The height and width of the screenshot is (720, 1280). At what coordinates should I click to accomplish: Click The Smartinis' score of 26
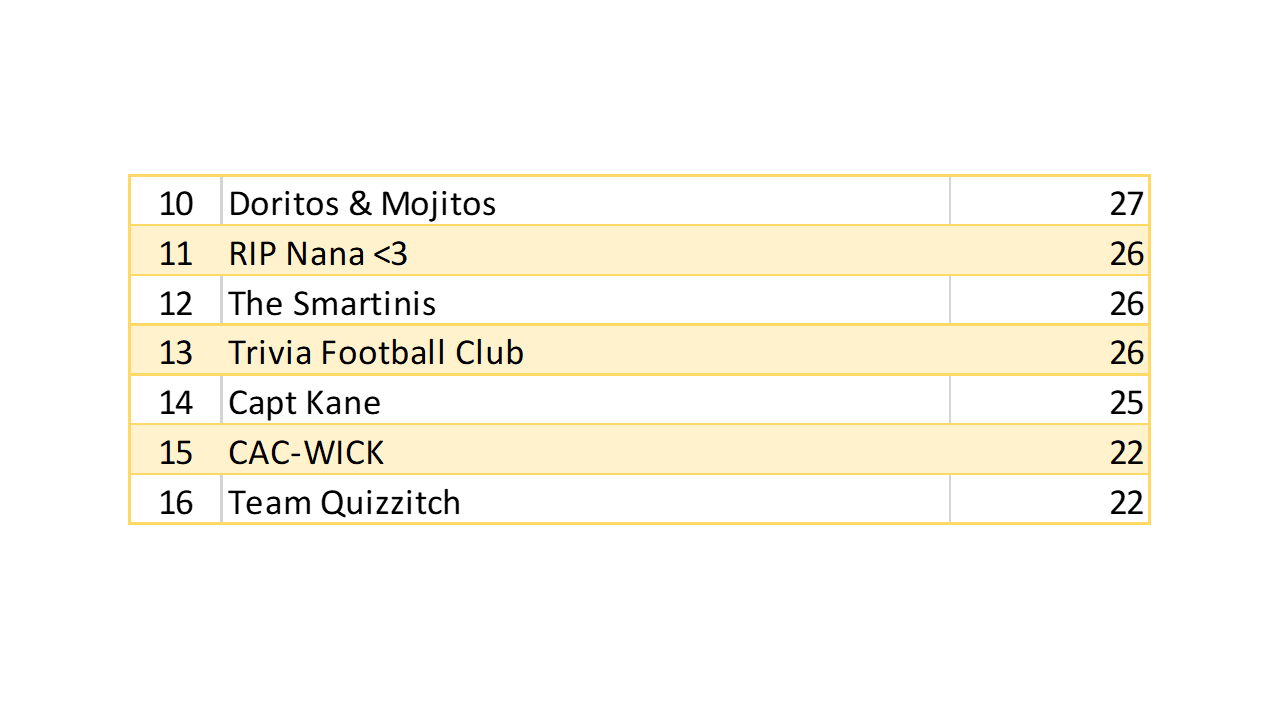coord(1126,303)
